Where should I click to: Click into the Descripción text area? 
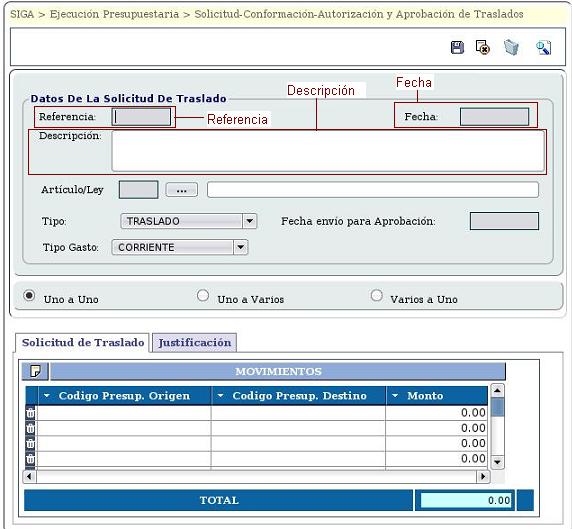328,151
